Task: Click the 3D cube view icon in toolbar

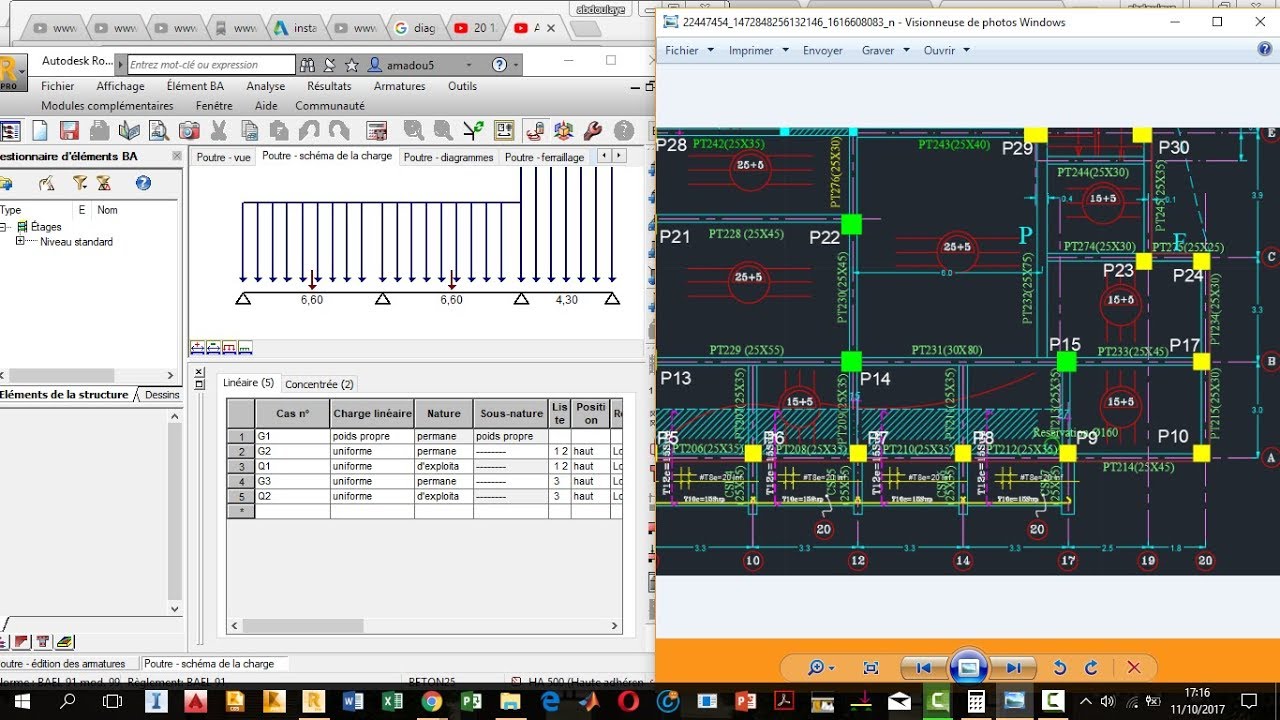Action: [564, 131]
